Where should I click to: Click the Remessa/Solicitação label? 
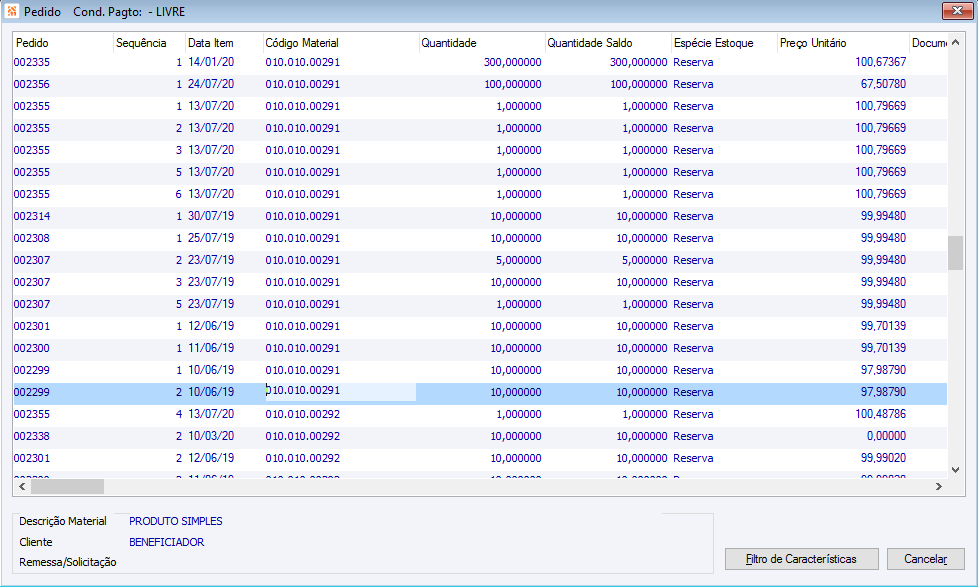(x=67, y=562)
